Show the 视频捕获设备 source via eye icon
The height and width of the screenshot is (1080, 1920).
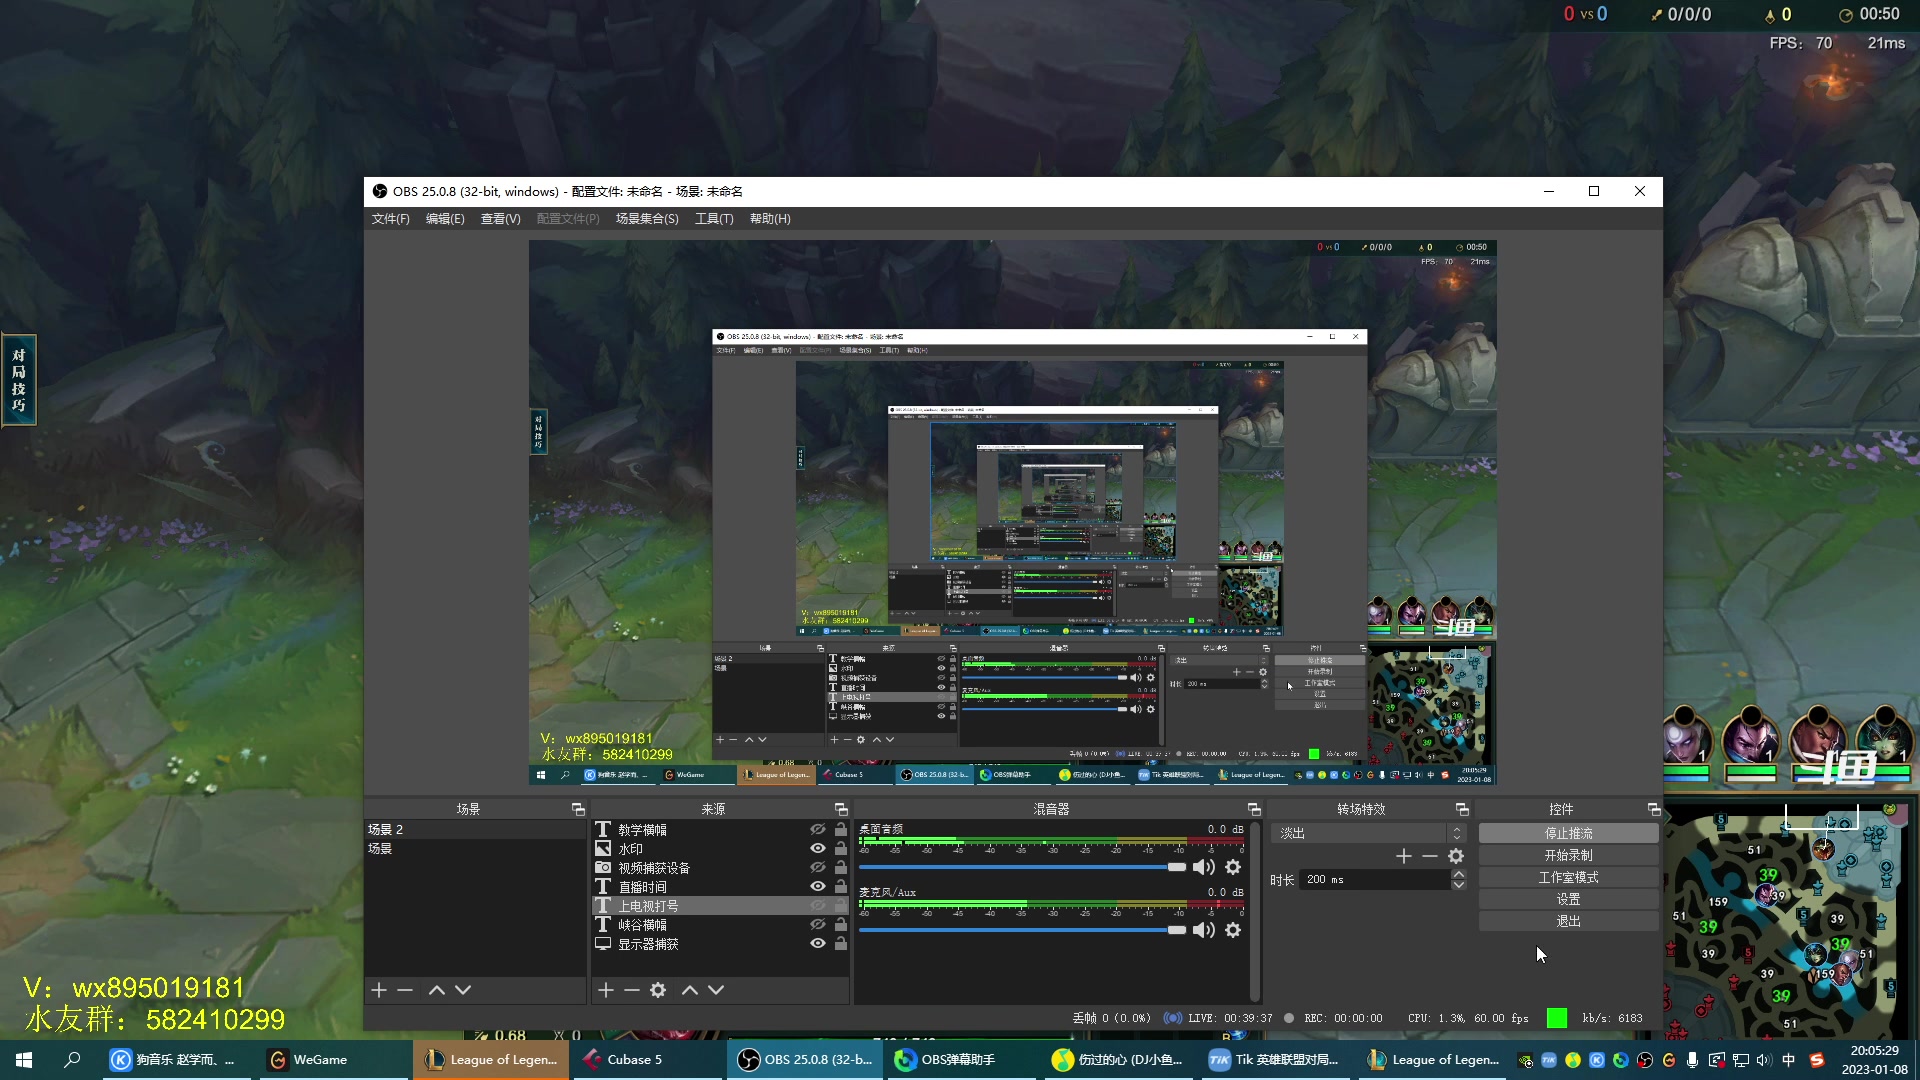tap(818, 868)
